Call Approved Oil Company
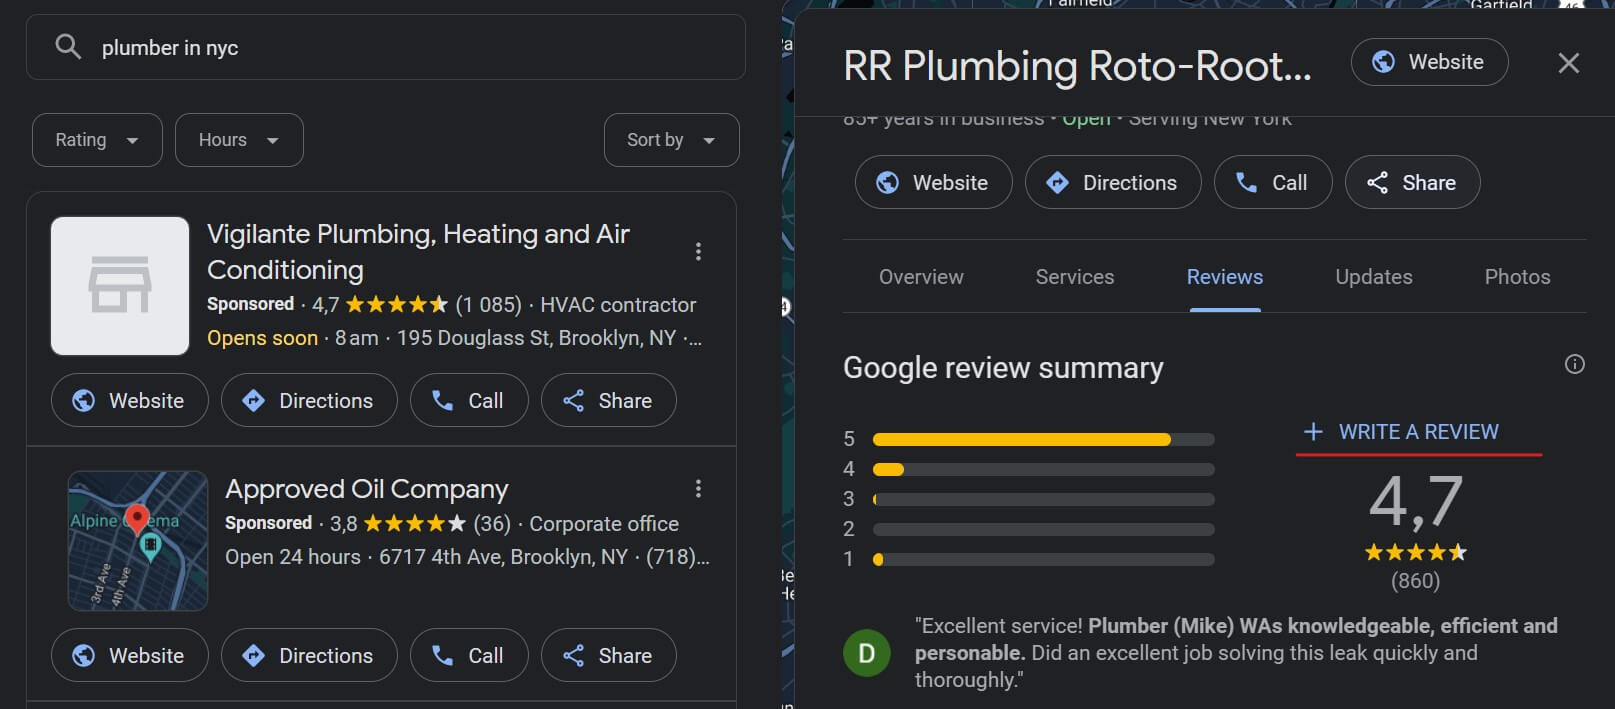The width and height of the screenshot is (1615, 709). 469,655
